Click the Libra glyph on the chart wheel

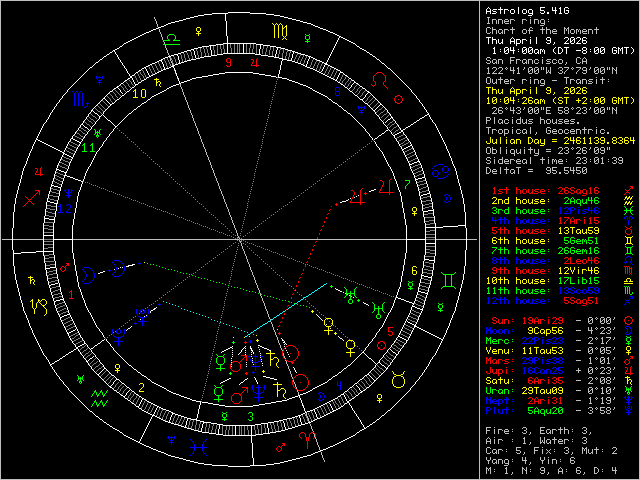[173, 37]
